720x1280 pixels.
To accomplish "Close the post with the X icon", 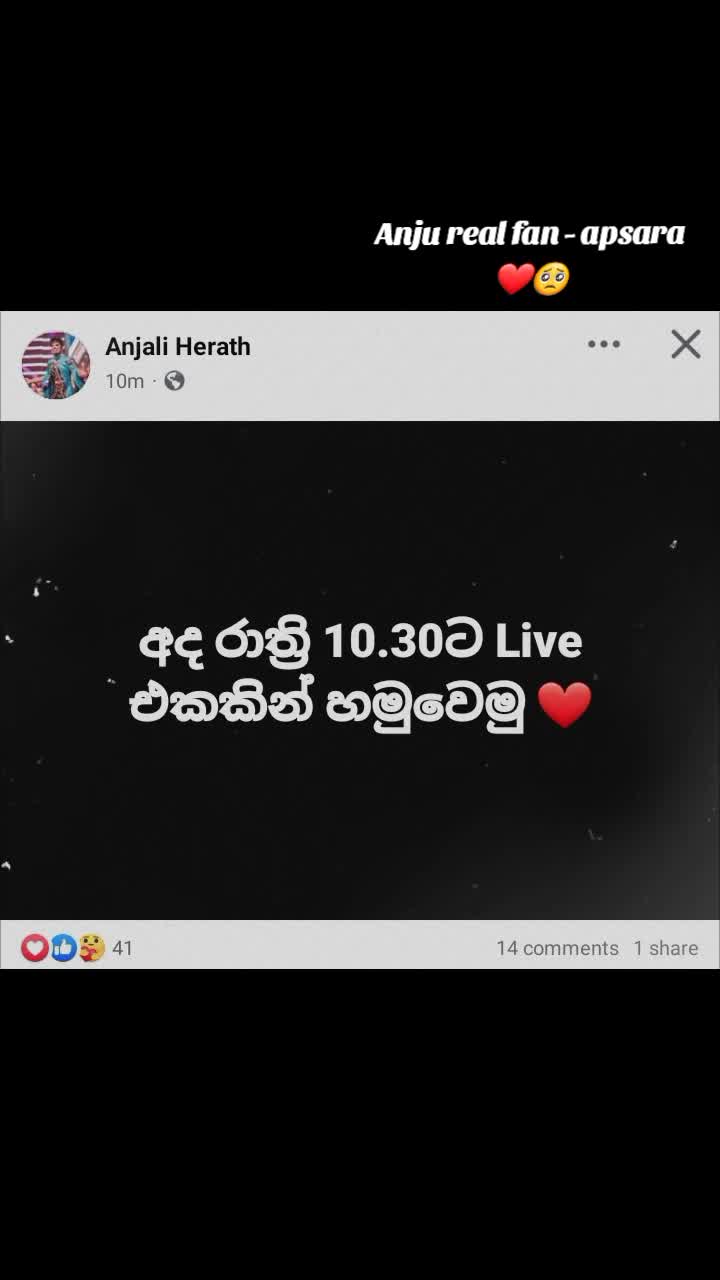I will pyautogui.click(x=686, y=344).
